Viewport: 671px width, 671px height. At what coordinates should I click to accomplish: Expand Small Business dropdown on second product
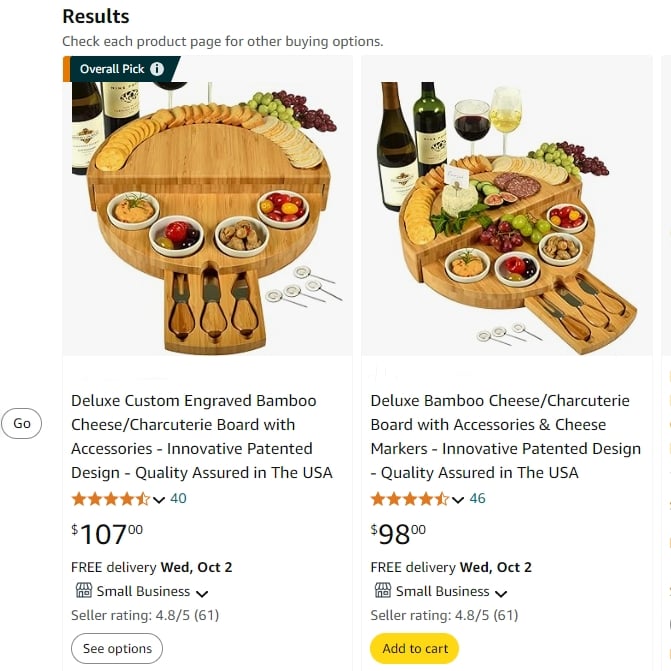click(x=502, y=593)
